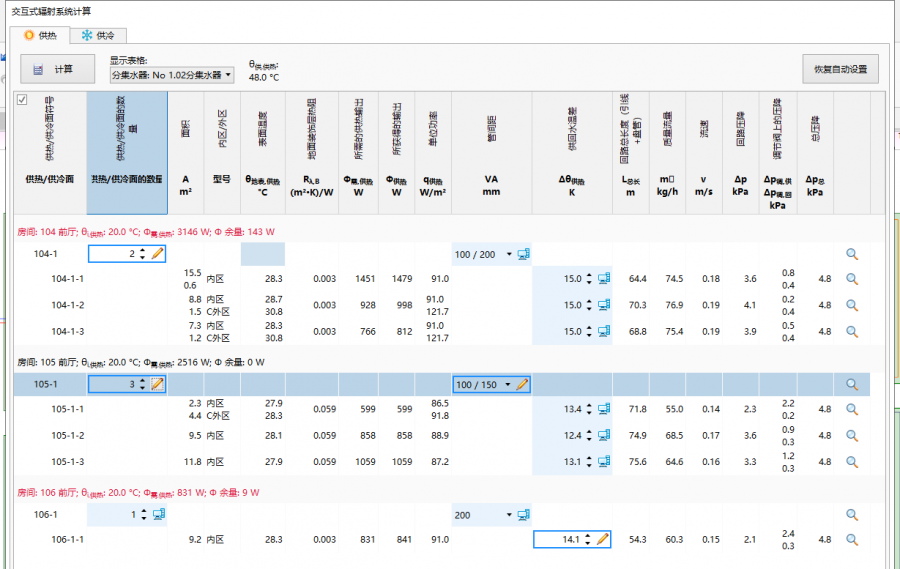Click the 14.1 temperature difference input field
Screen dimensions: 900x569
(x=561, y=539)
